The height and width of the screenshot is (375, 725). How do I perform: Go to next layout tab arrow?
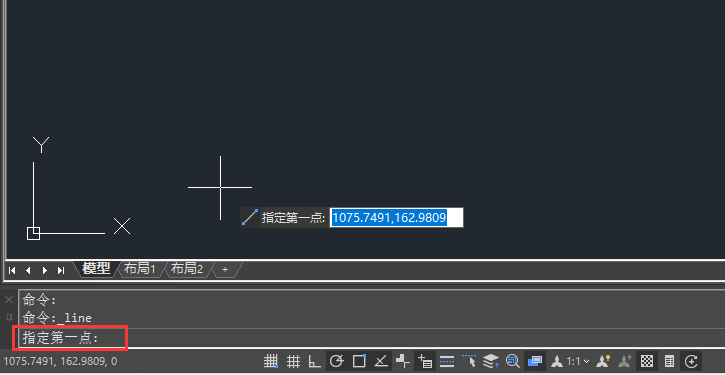(x=45, y=270)
